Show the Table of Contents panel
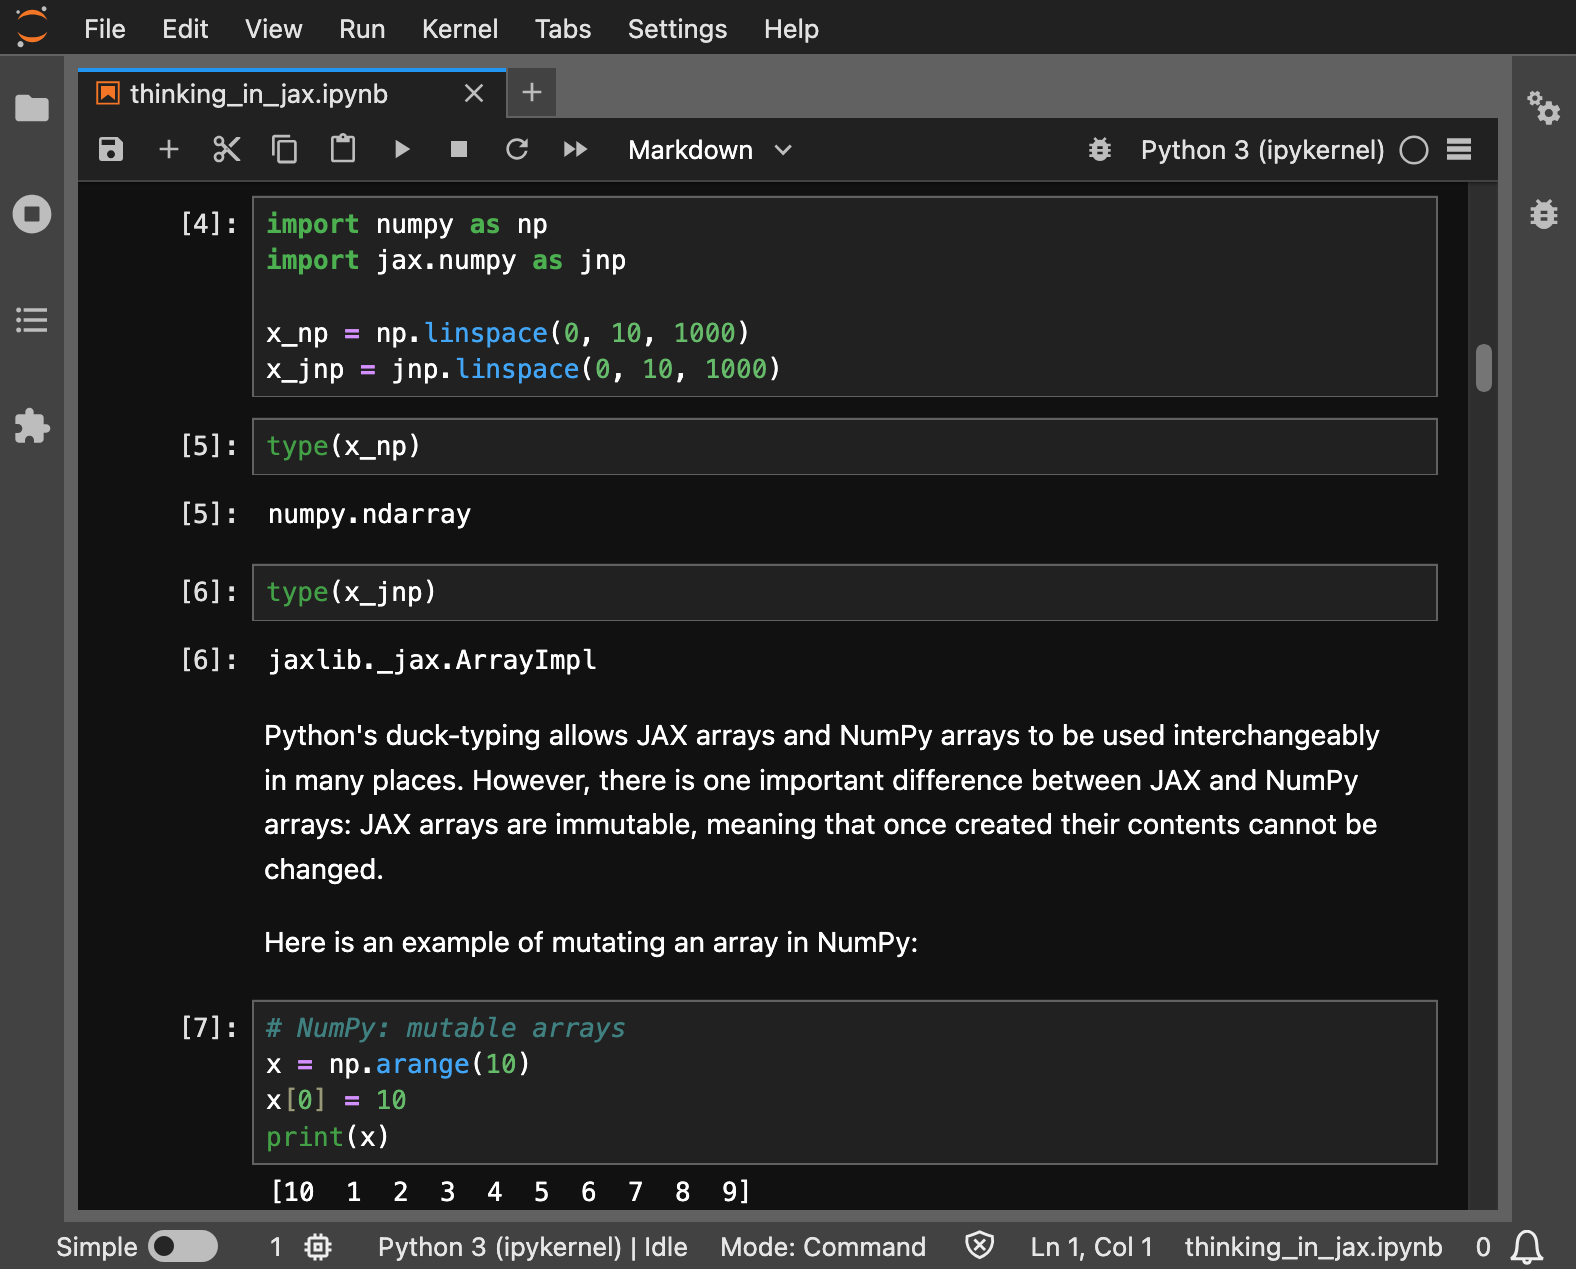This screenshot has height=1270, width=1576. [32, 320]
